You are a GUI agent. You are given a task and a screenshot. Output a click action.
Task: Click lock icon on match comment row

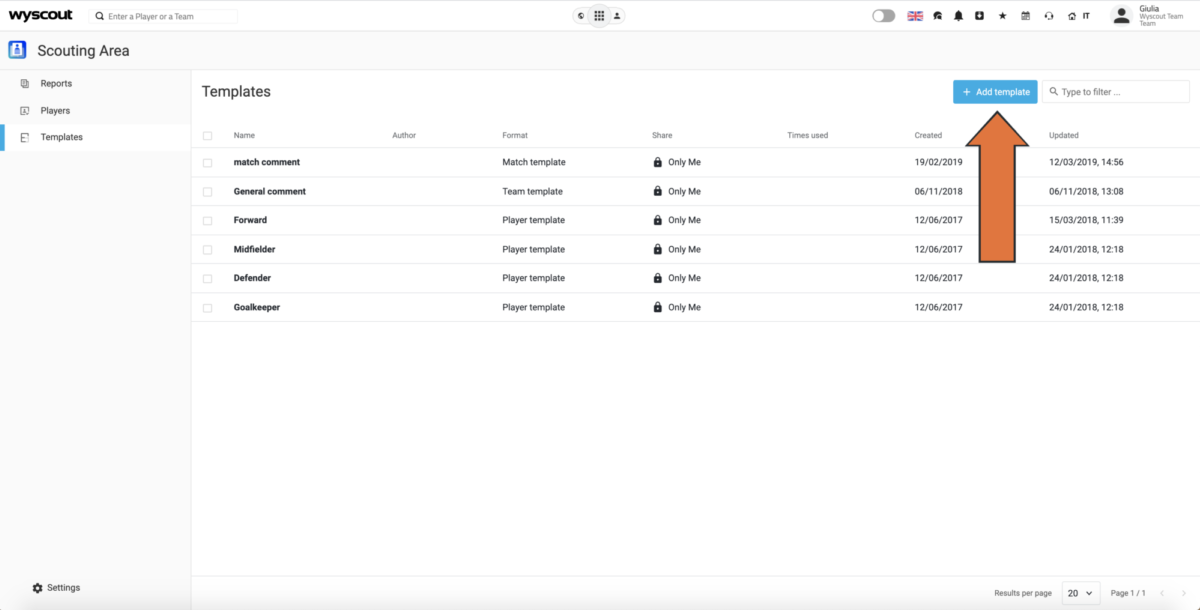pos(657,162)
